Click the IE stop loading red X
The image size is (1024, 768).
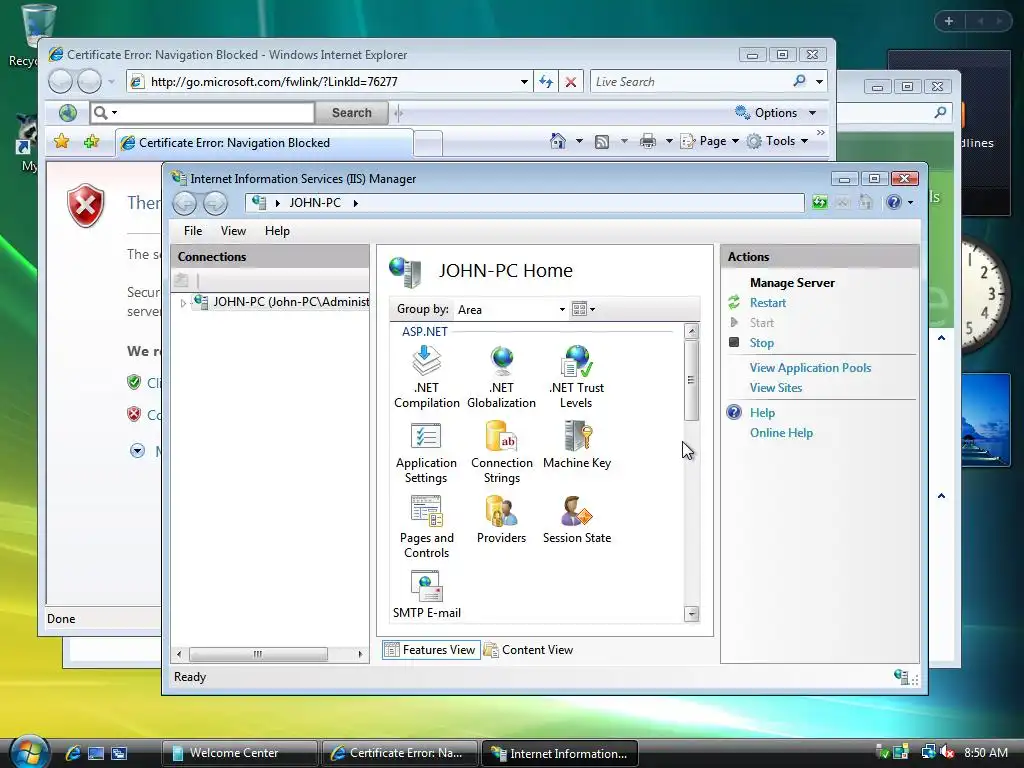[570, 82]
